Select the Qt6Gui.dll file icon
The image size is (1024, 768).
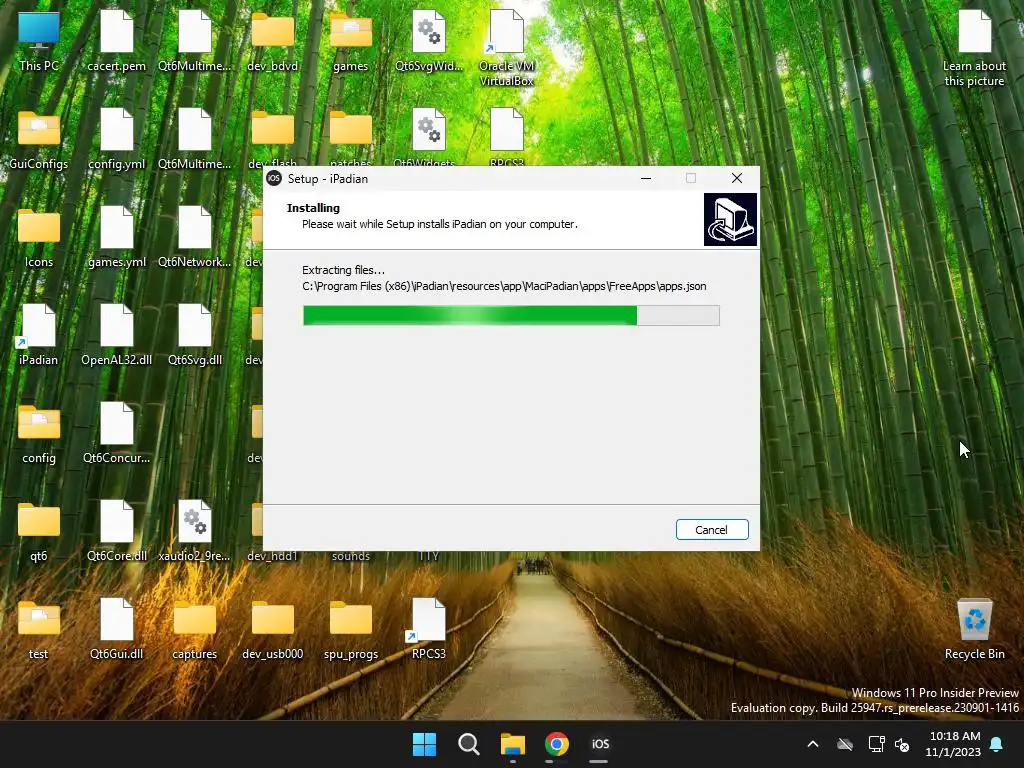117,629
